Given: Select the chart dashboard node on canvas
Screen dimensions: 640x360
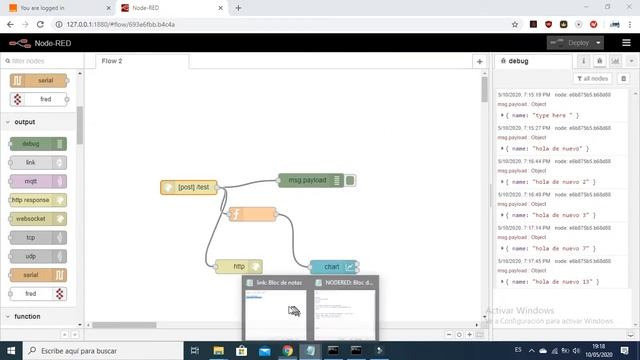Looking at the screenshot, I should pos(334,267).
